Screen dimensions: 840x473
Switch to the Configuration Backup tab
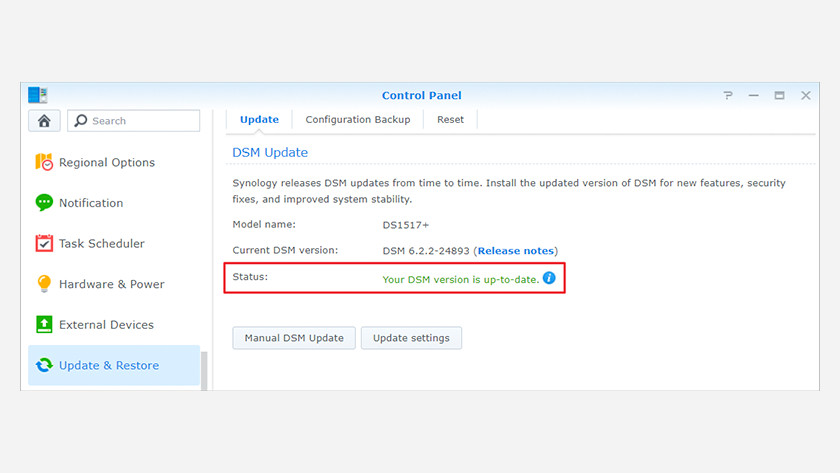358,119
